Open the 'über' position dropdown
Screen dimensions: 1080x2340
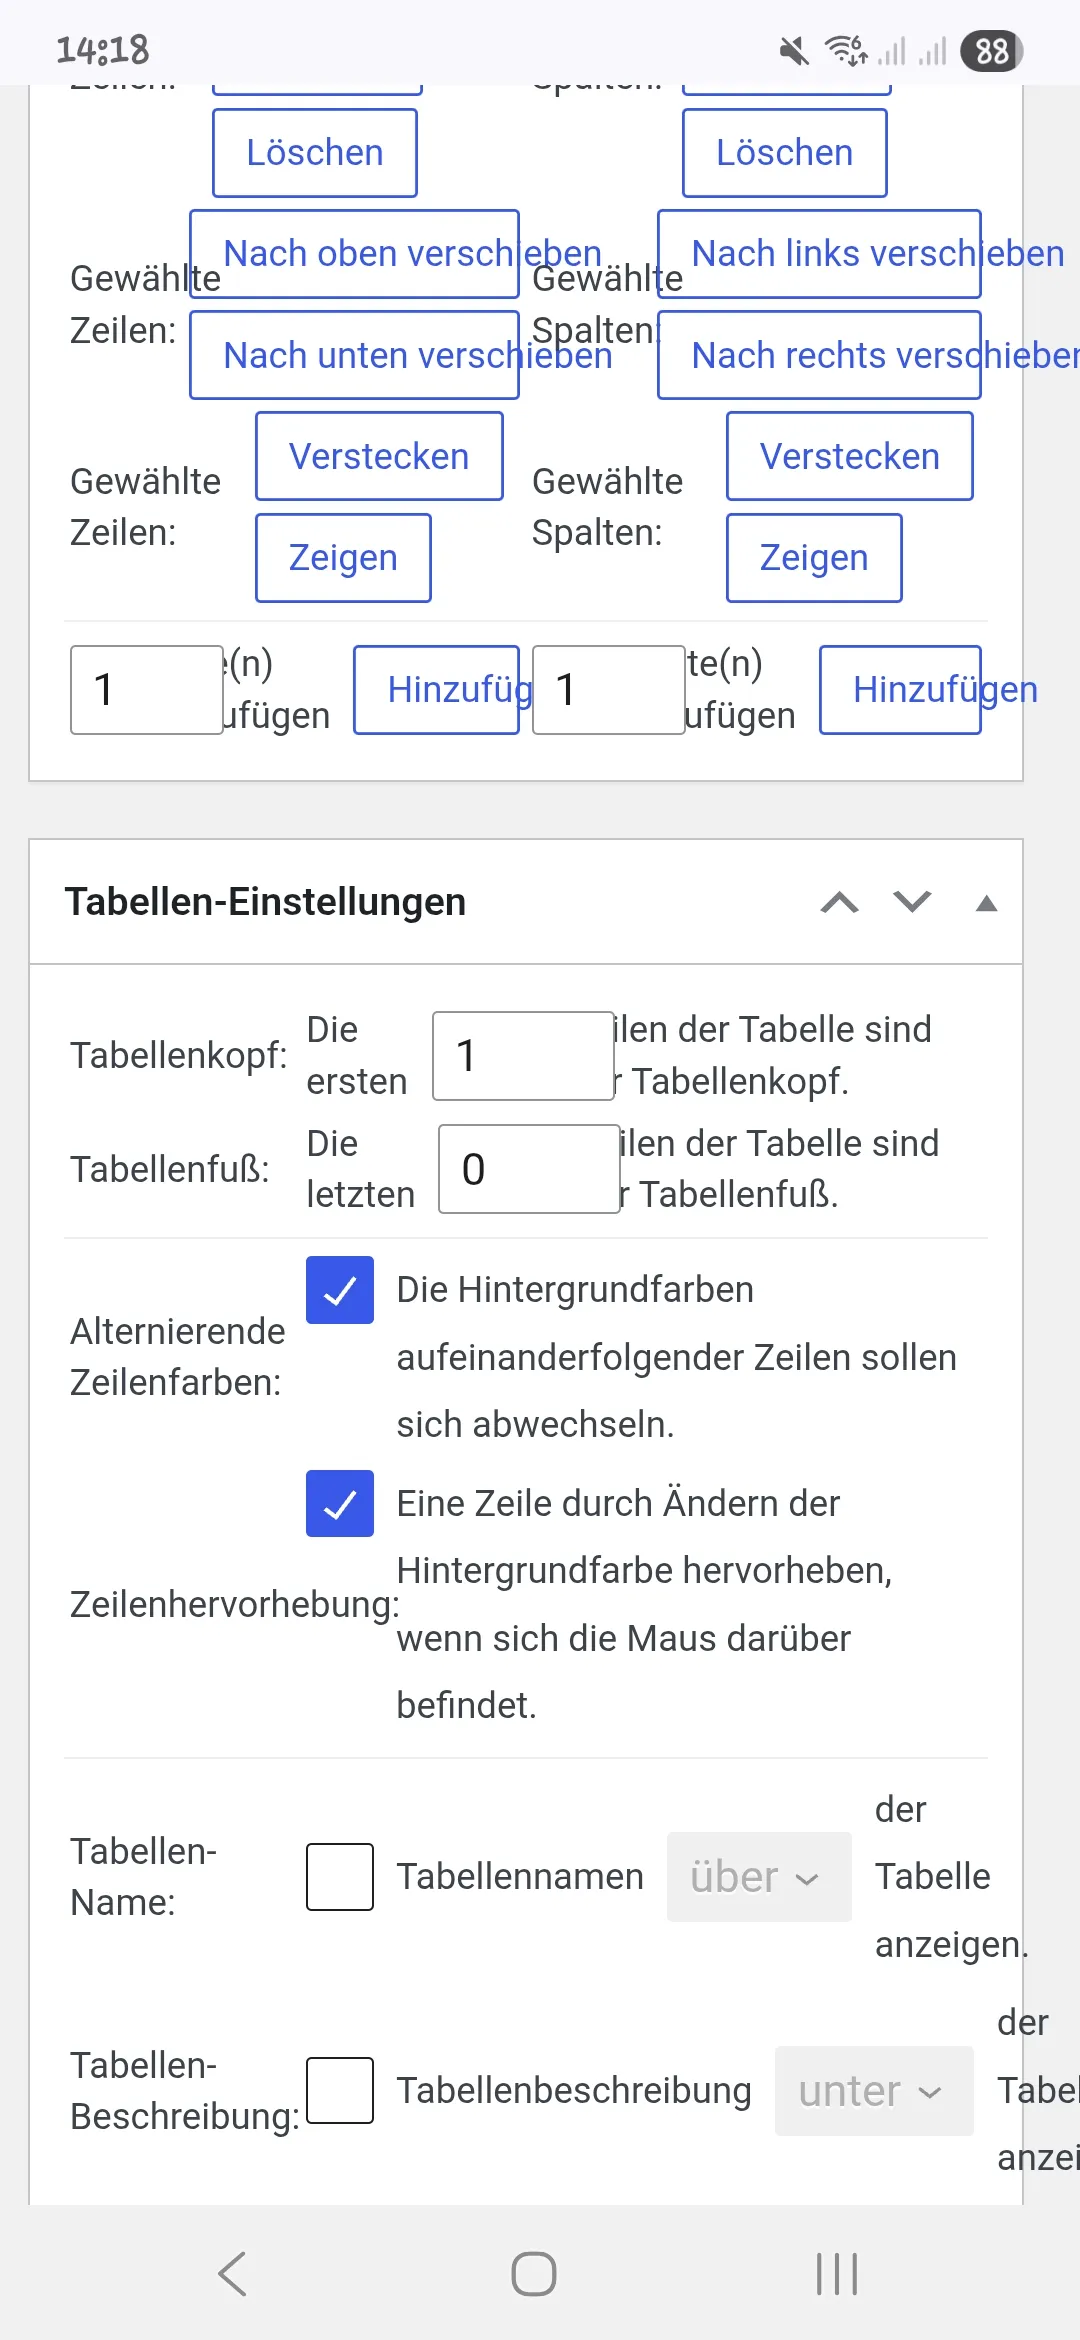pyautogui.click(x=759, y=1877)
